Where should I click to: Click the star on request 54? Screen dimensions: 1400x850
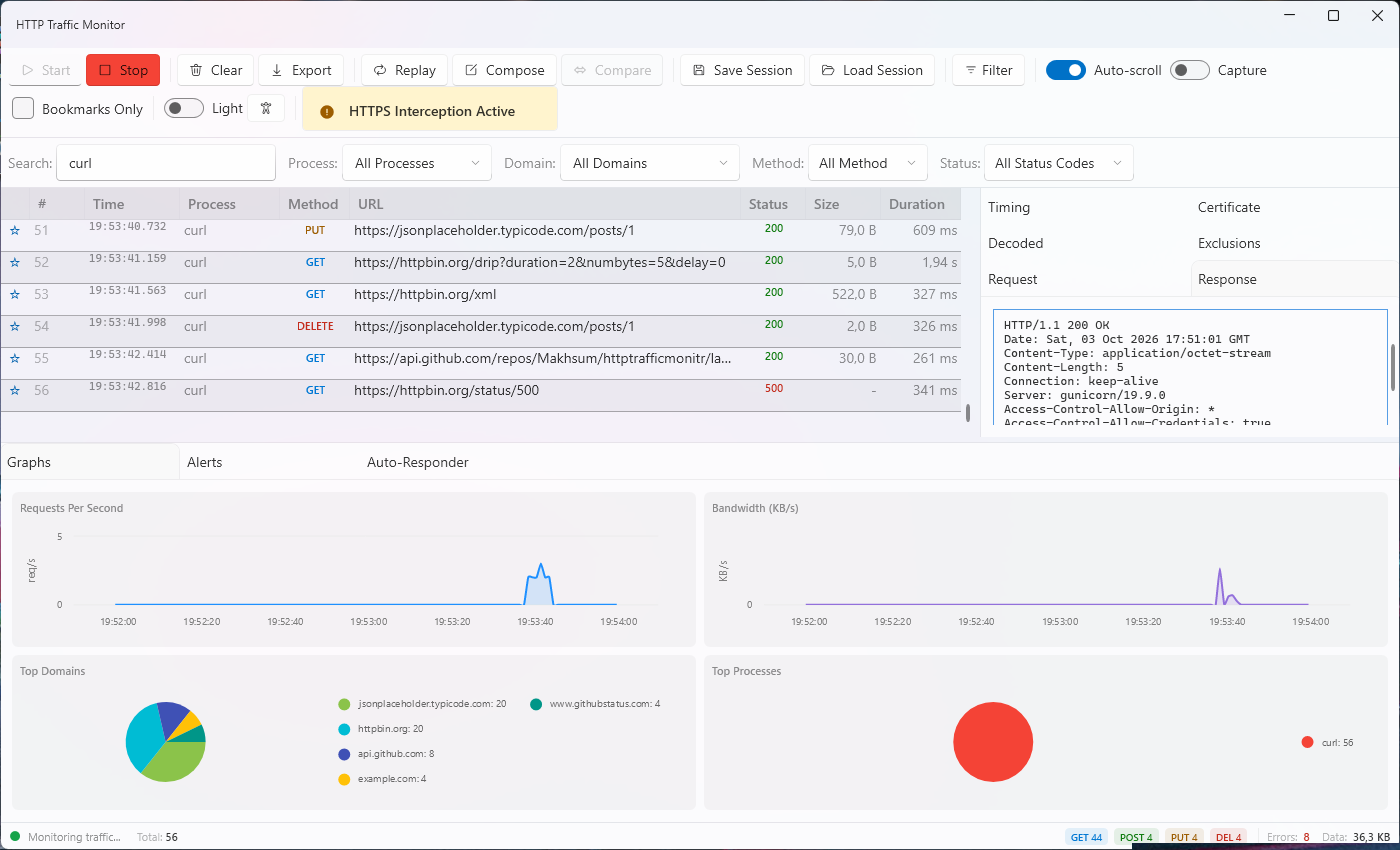coord(15,326)
